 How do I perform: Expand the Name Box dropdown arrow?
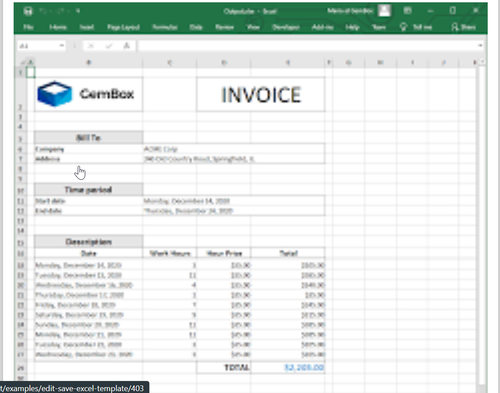(62, 46)
